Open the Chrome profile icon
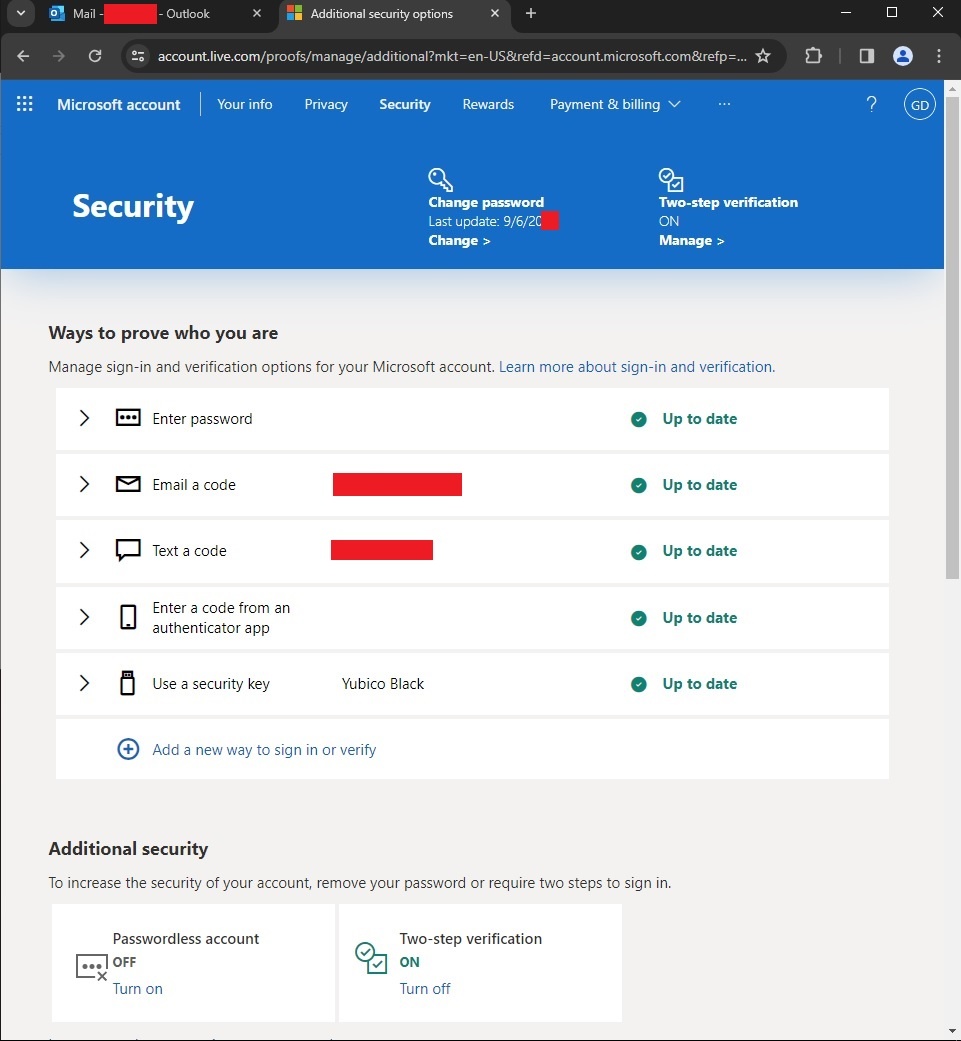Image resolution: width=961 pixels, height=1041 pixels. click(x=903, y=56)
